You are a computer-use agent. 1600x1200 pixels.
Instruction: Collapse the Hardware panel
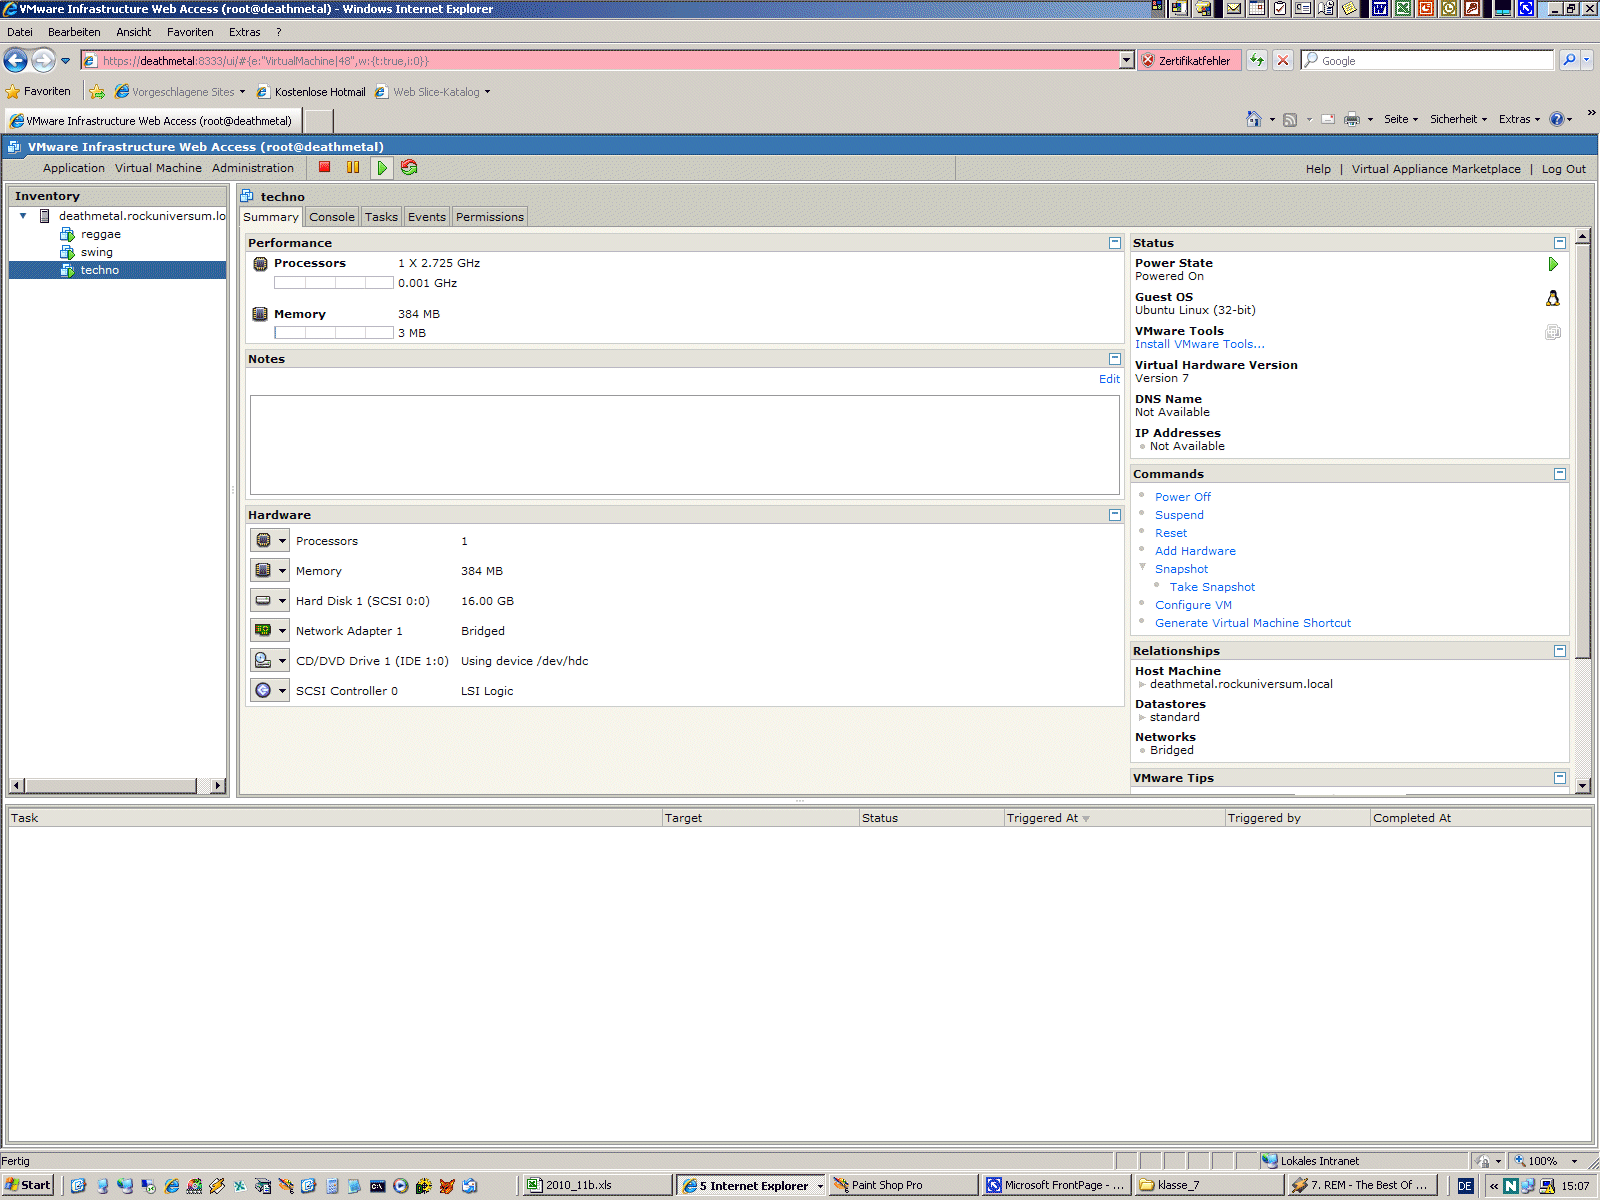(x=1115, y=515)
